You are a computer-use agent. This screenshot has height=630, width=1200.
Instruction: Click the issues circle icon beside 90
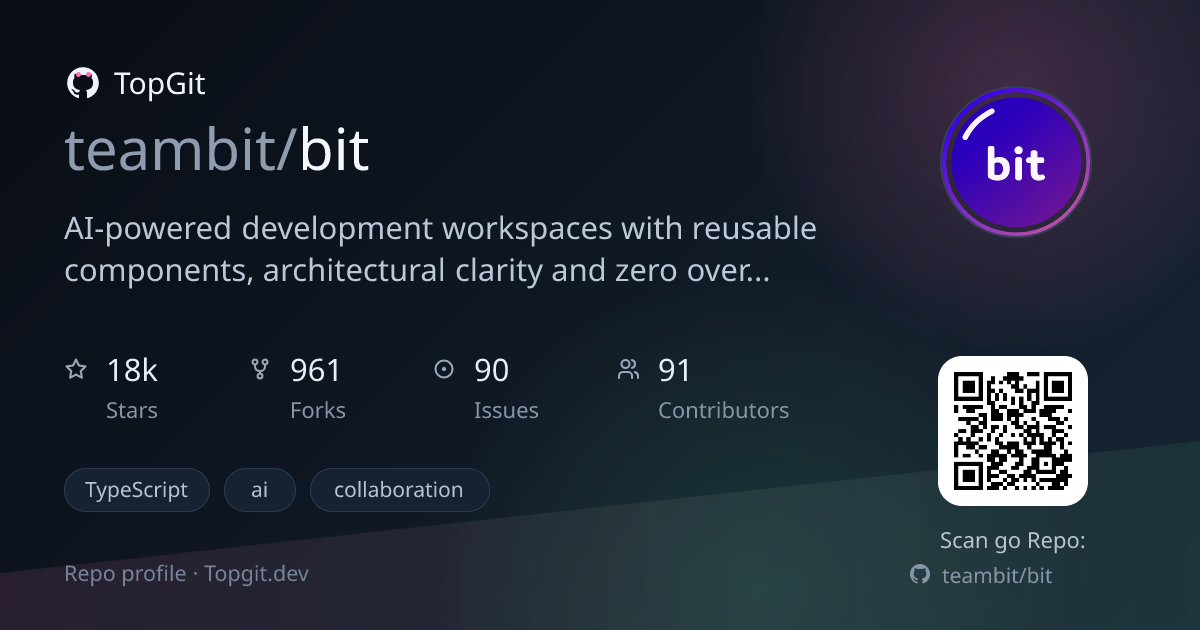pyautogui.click(x=444, y=370)
